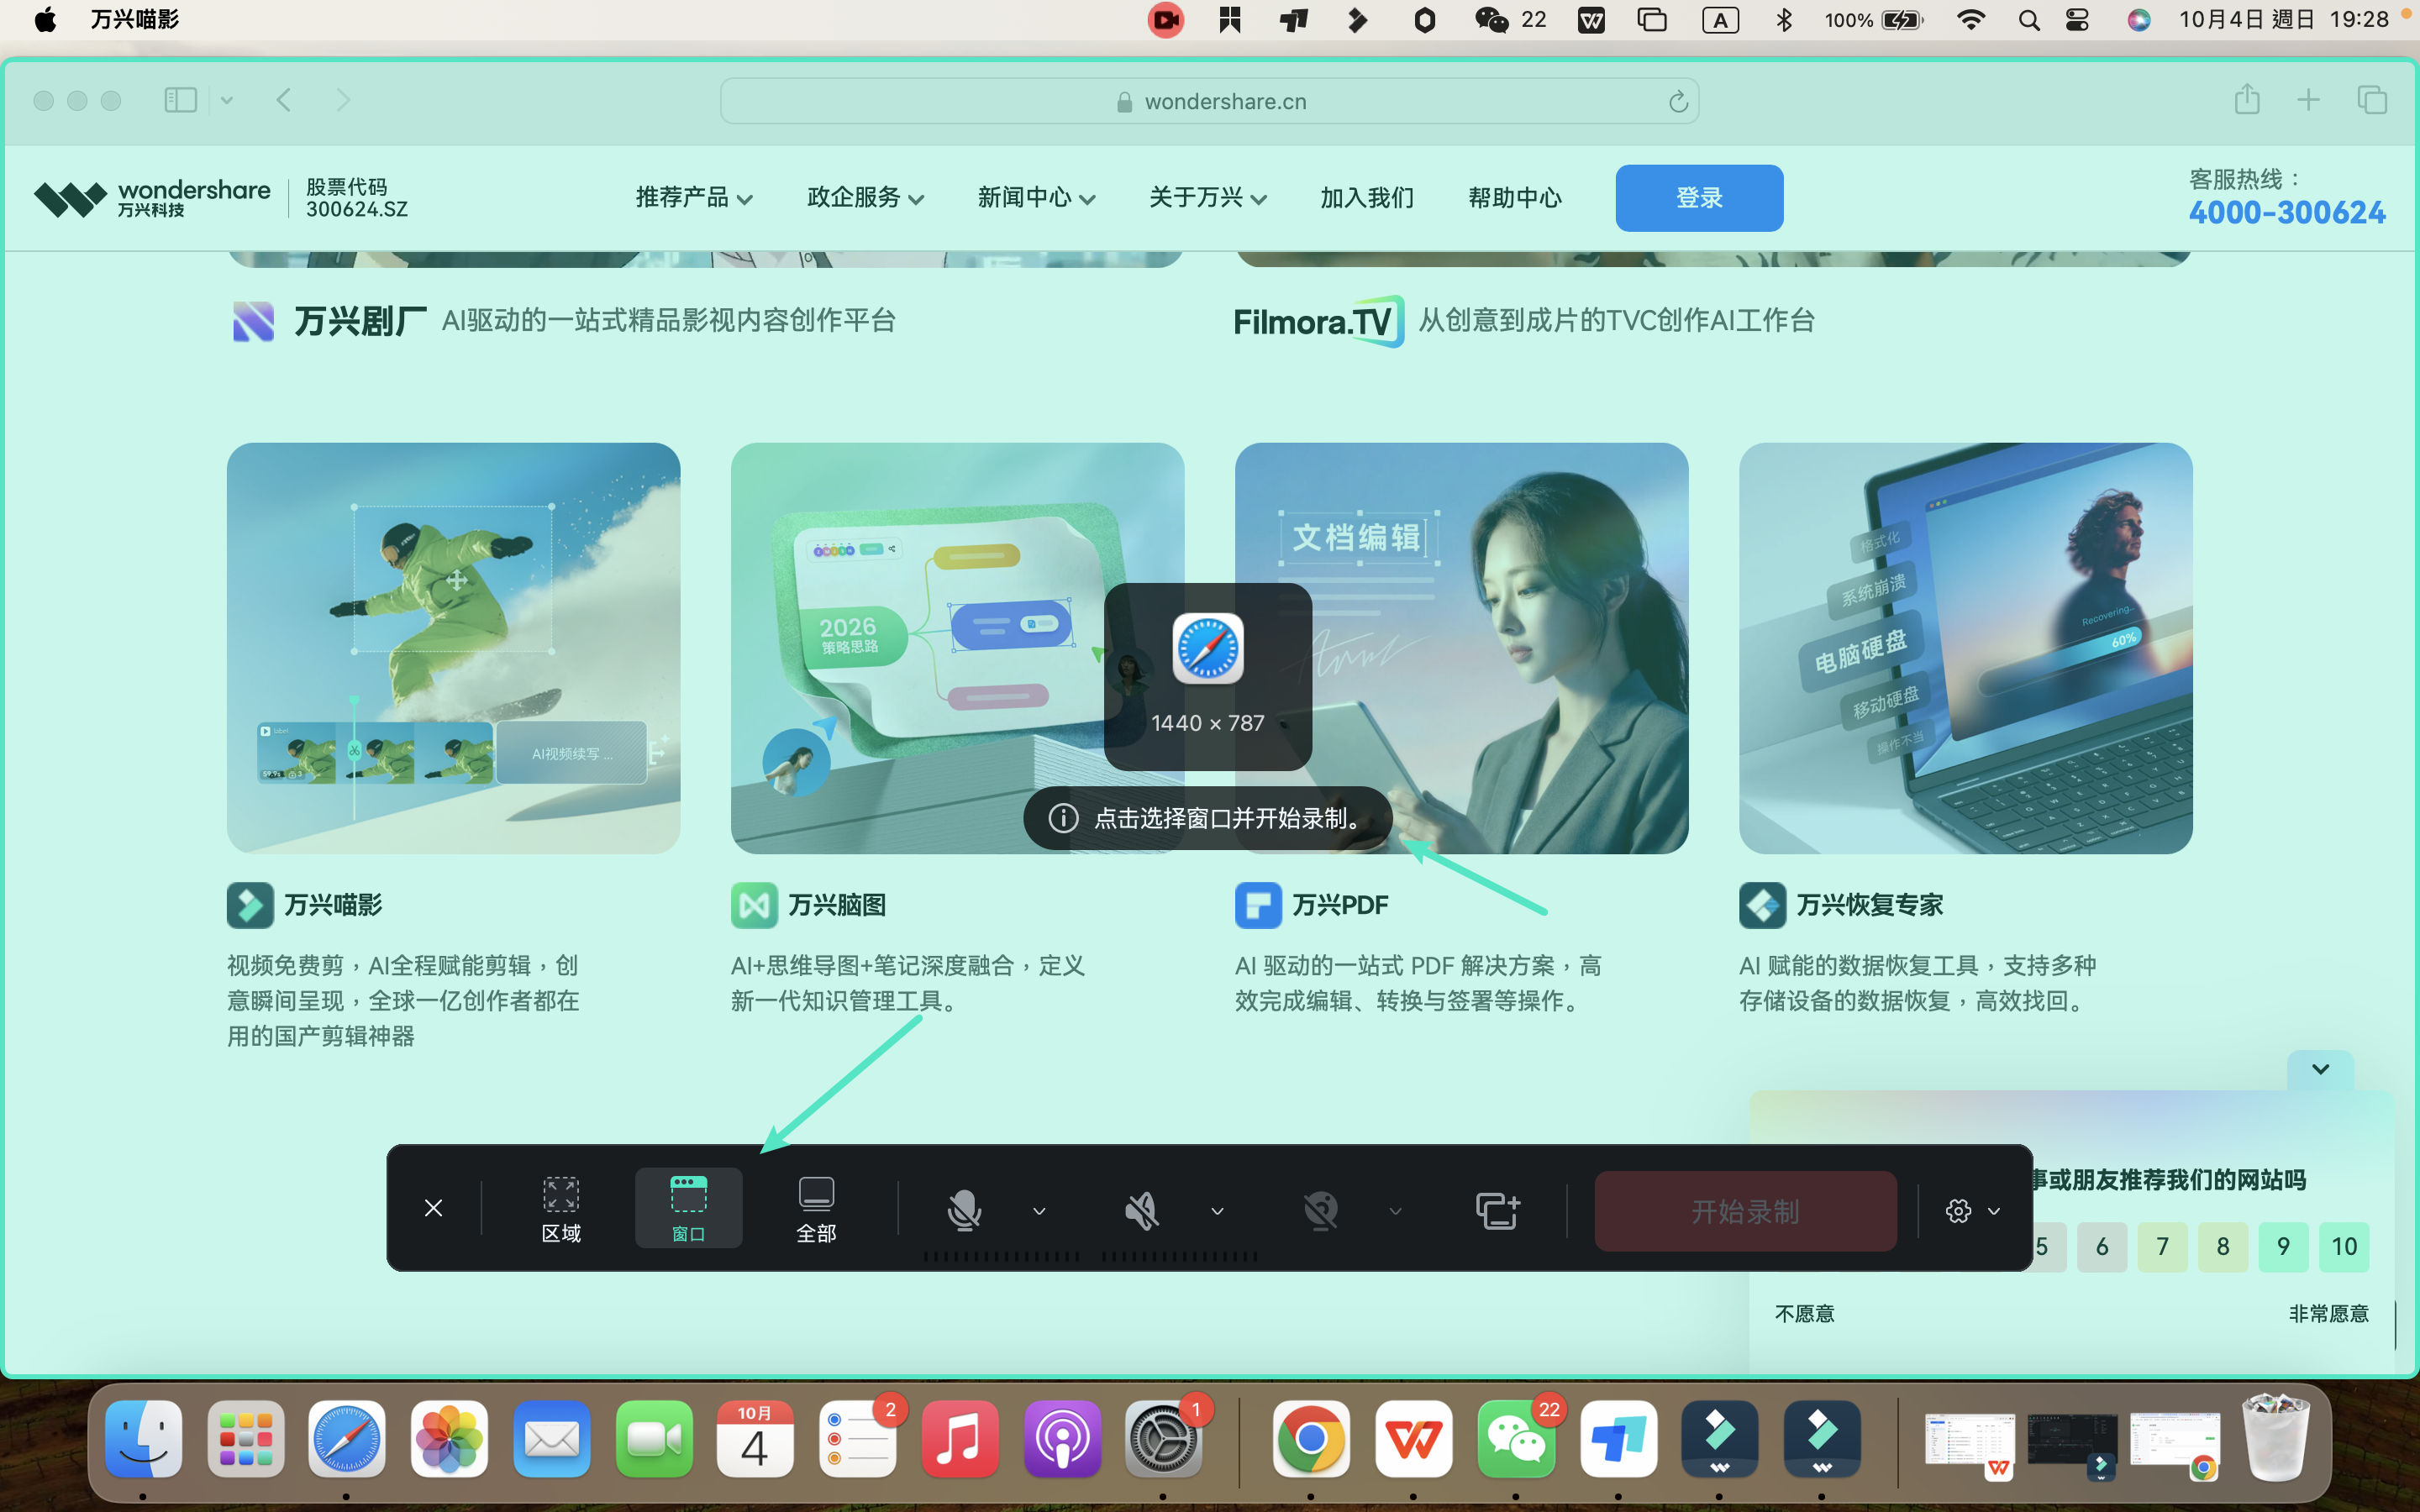Select rating 8 in survey

(x=2222, y=1246)
